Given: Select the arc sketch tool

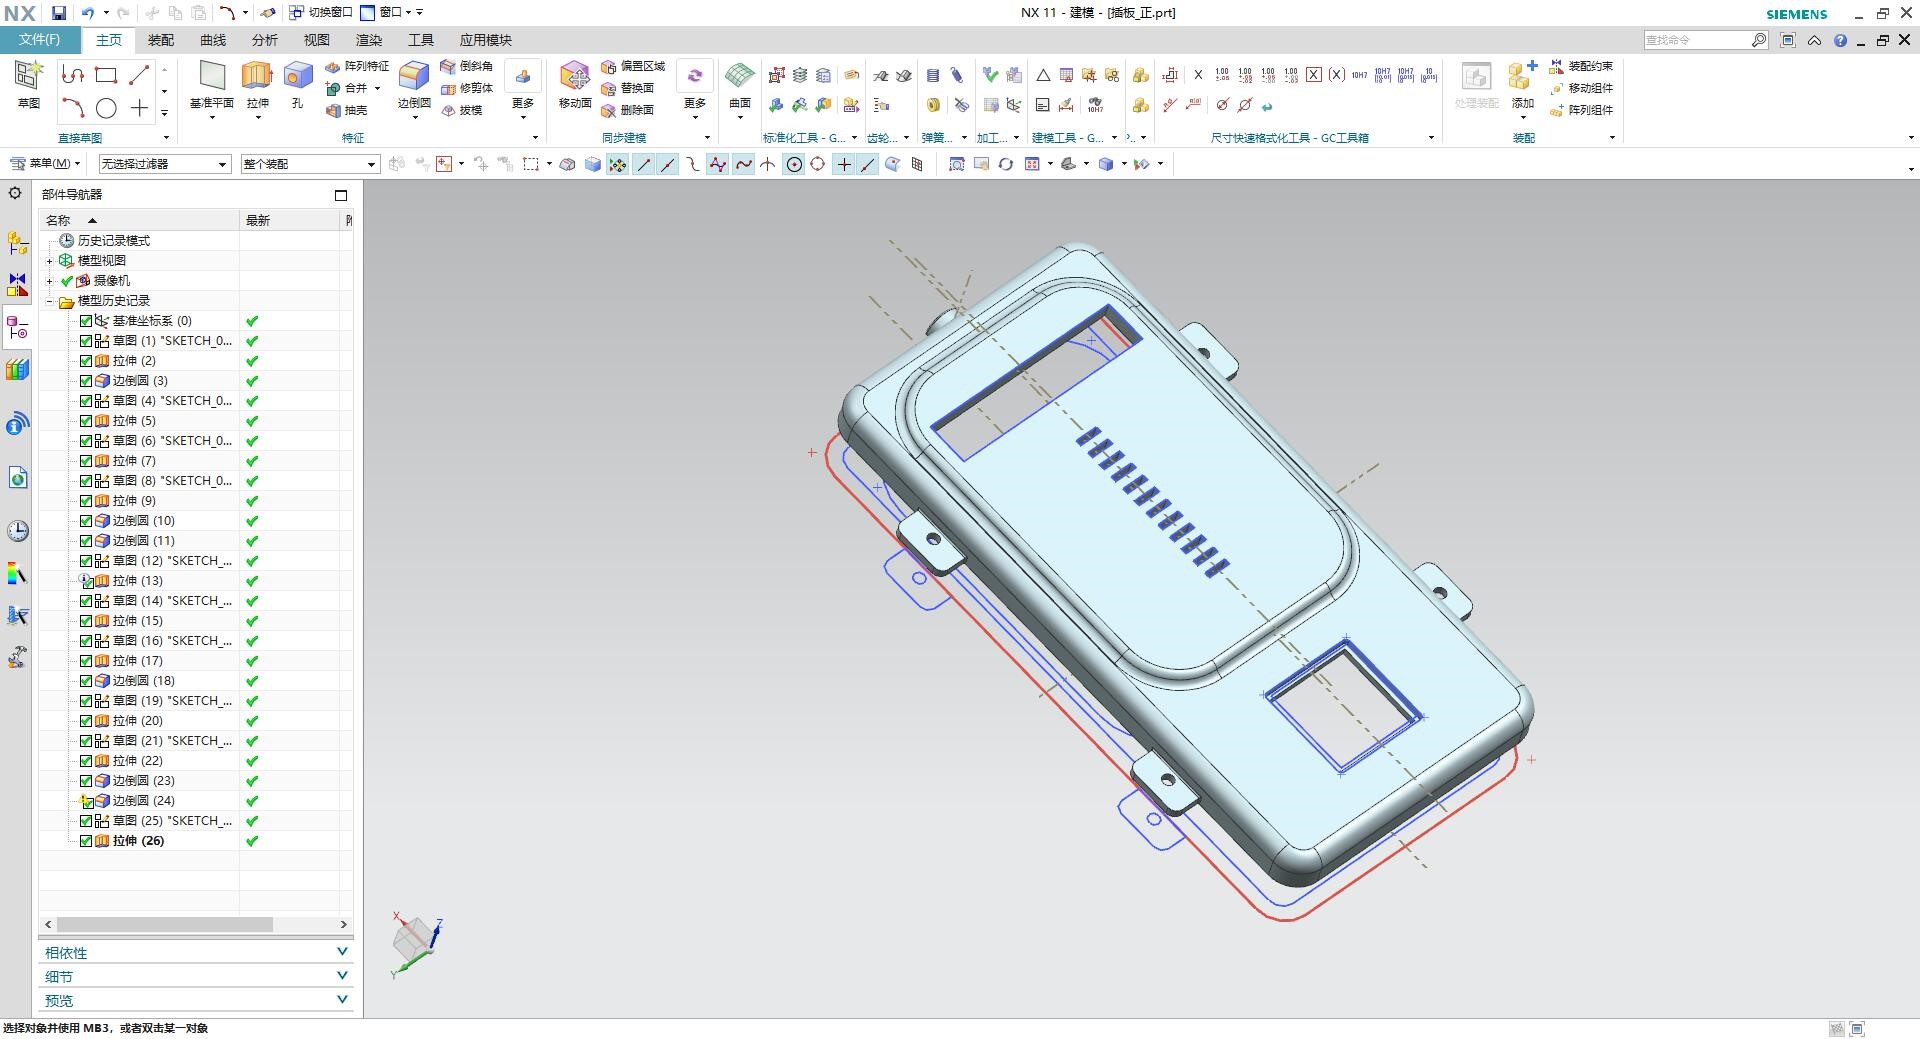Looking at the screenshot, I should (72, 108).
